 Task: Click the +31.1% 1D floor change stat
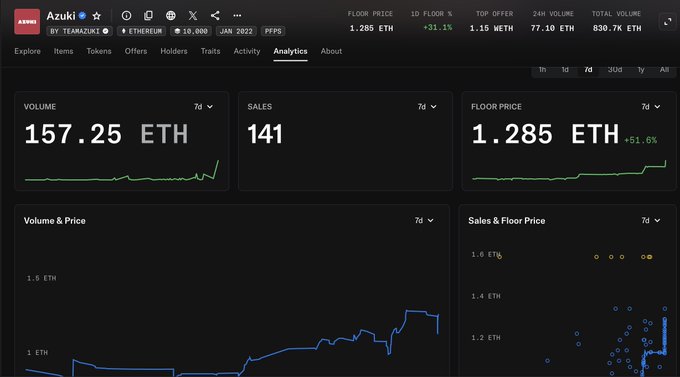(438, 28)
